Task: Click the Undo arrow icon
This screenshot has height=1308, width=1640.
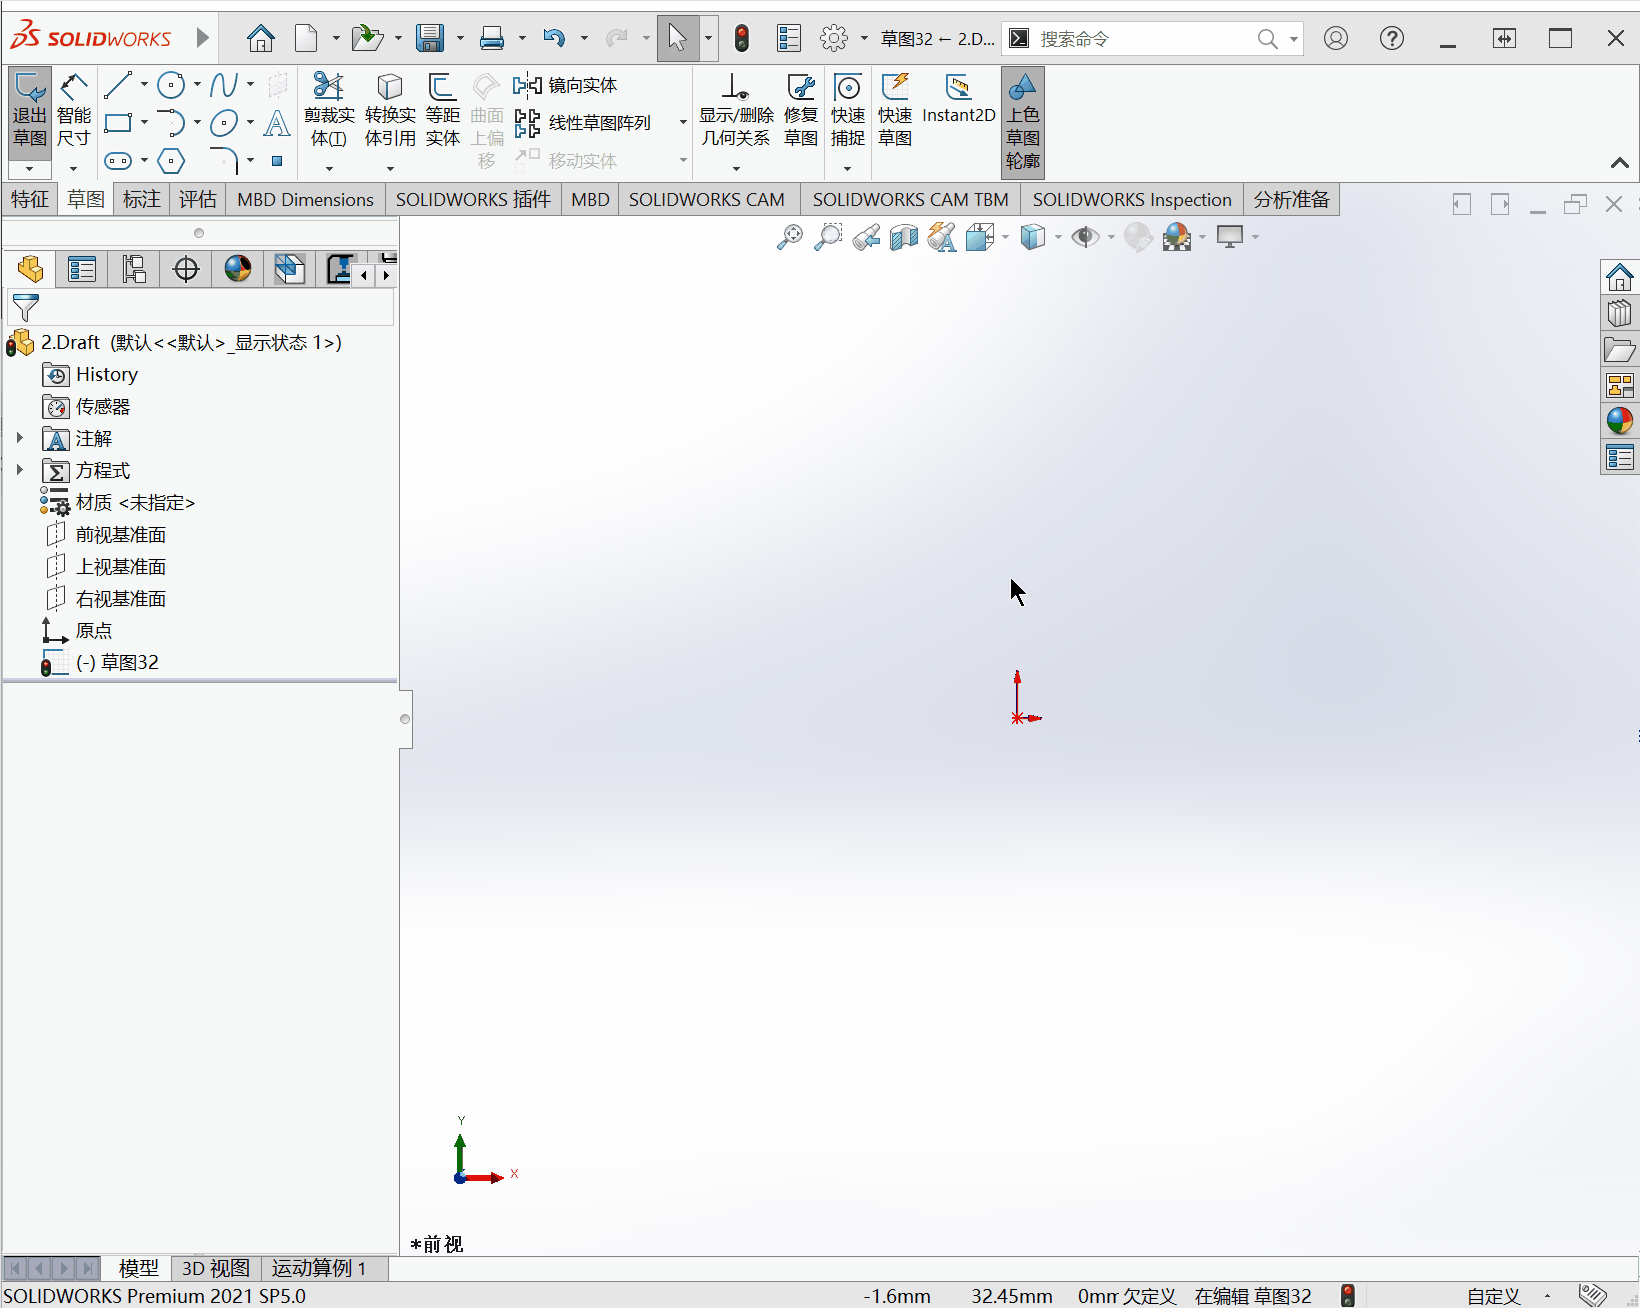Action: click(x=554, y=39)
